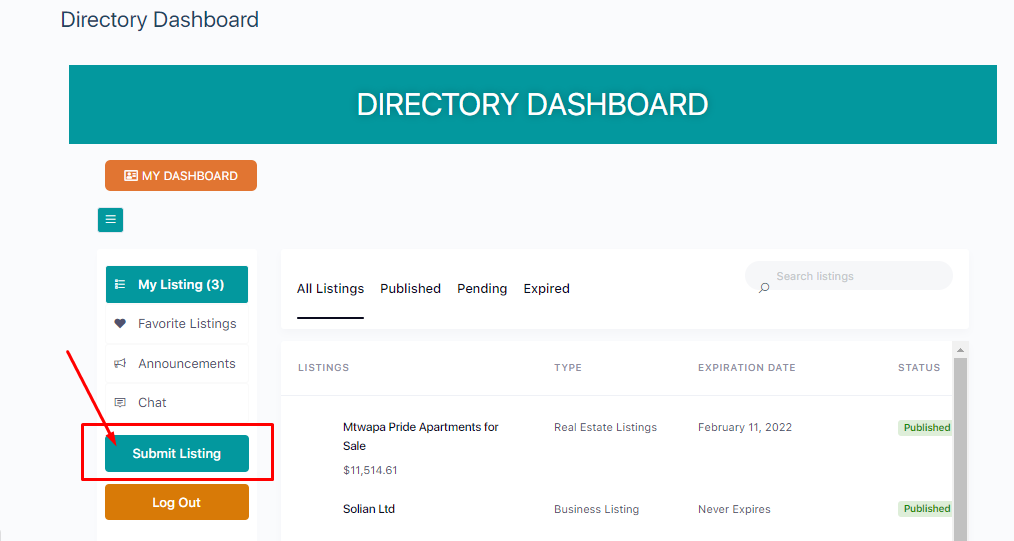Open the Announcements menu item
Screen dimensions: 1014x541
[177, 363]
